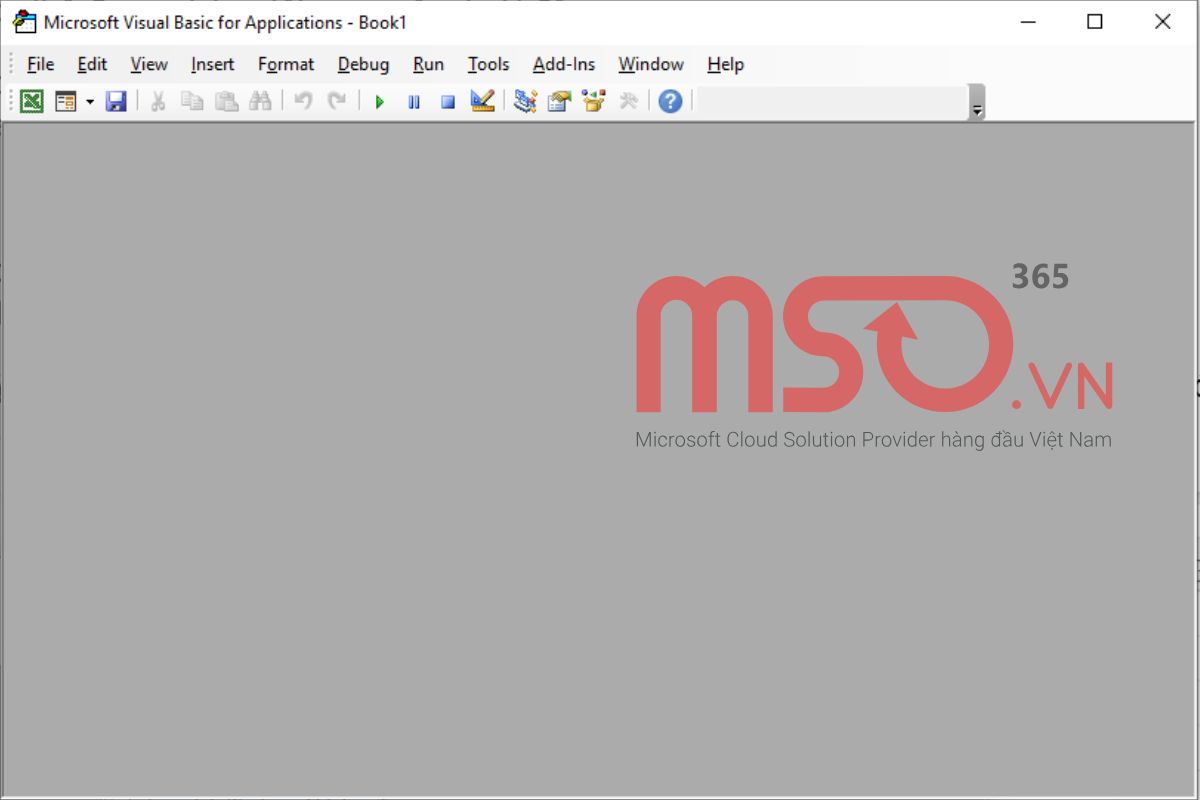Open Project Explorer icon
The width and height of the screenshot is (1200, 800).
525,101
